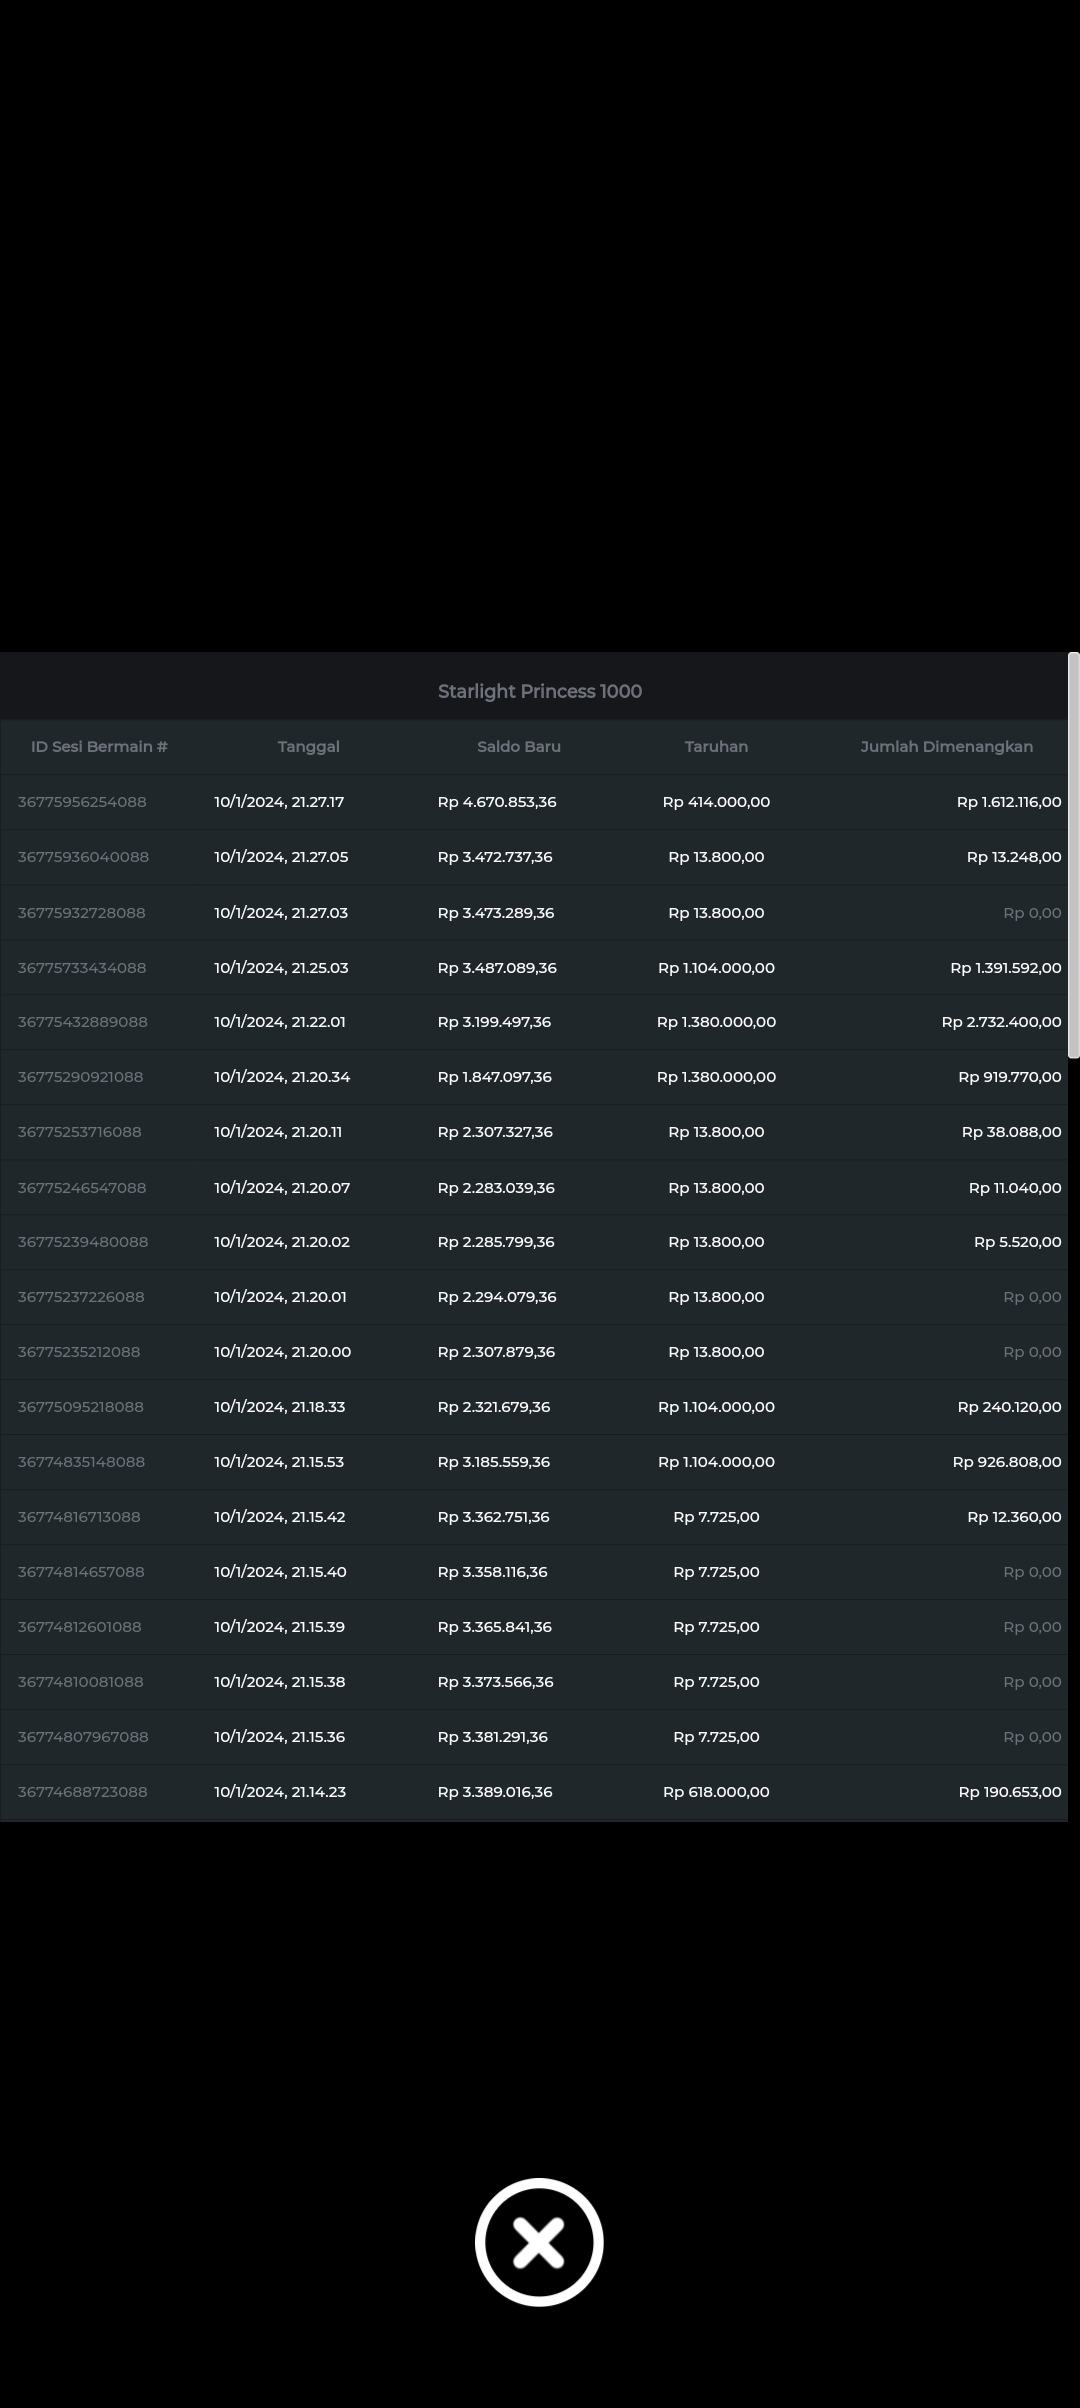The height and width of the screenshot is (2408, 1080).
Task: Click the vertical scrollbar thumb
Action: point(1073,855)
